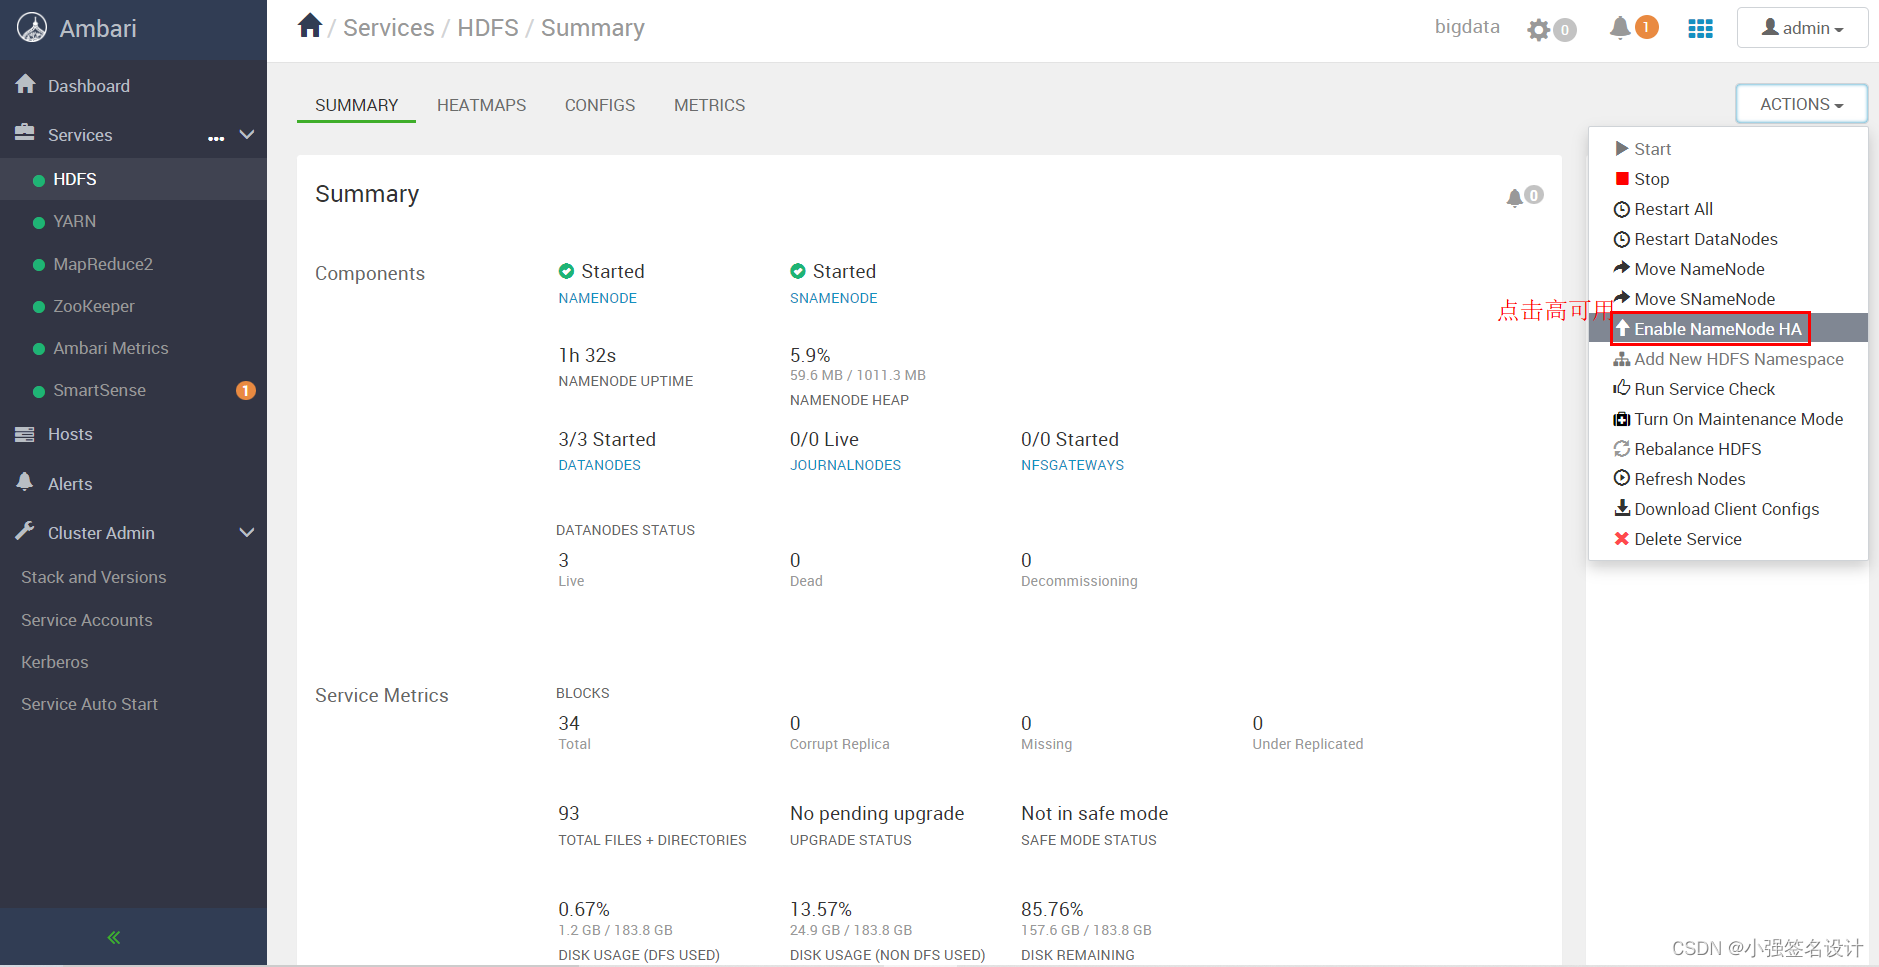This screenshot has height=967, width=1879.
Task: Toggle the ACTIONS dropdown button
Action: pos(1802,104)
